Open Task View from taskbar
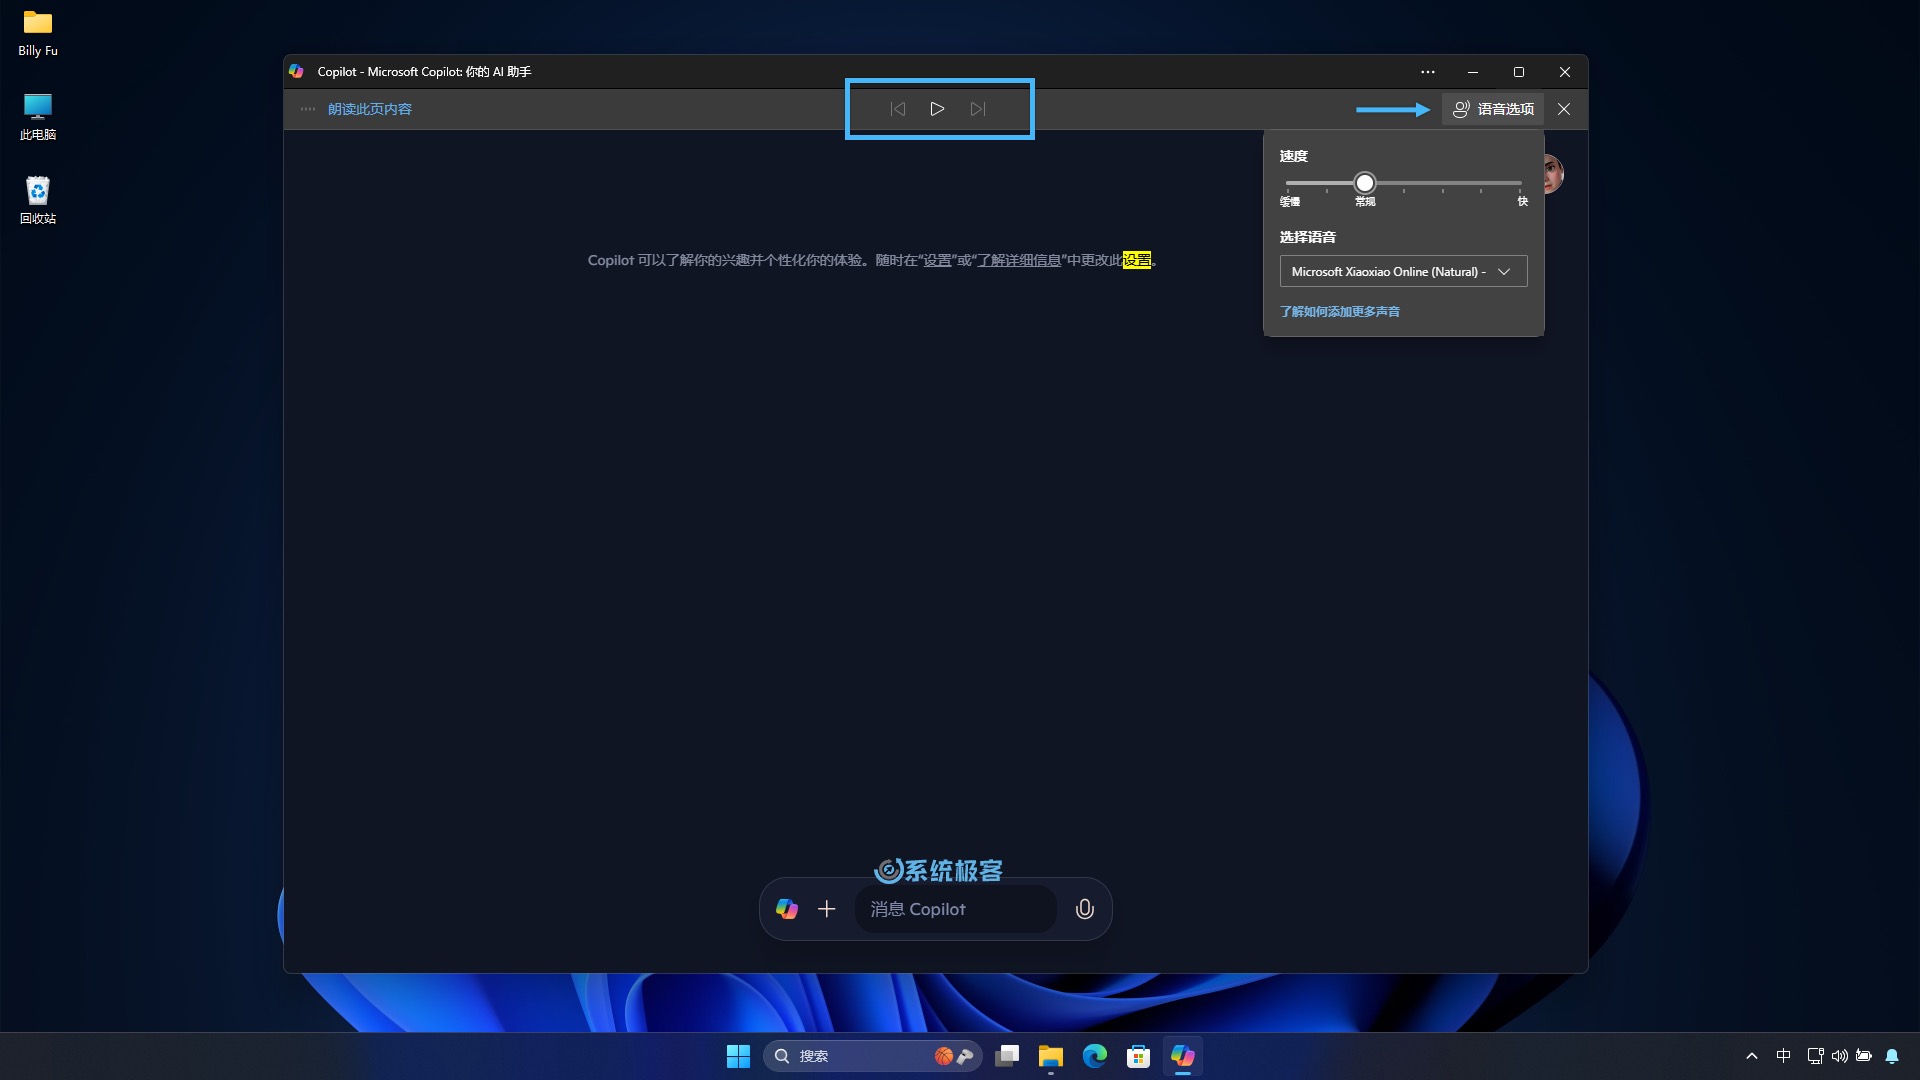1920x1080 pixels. coord(1007,1056)
